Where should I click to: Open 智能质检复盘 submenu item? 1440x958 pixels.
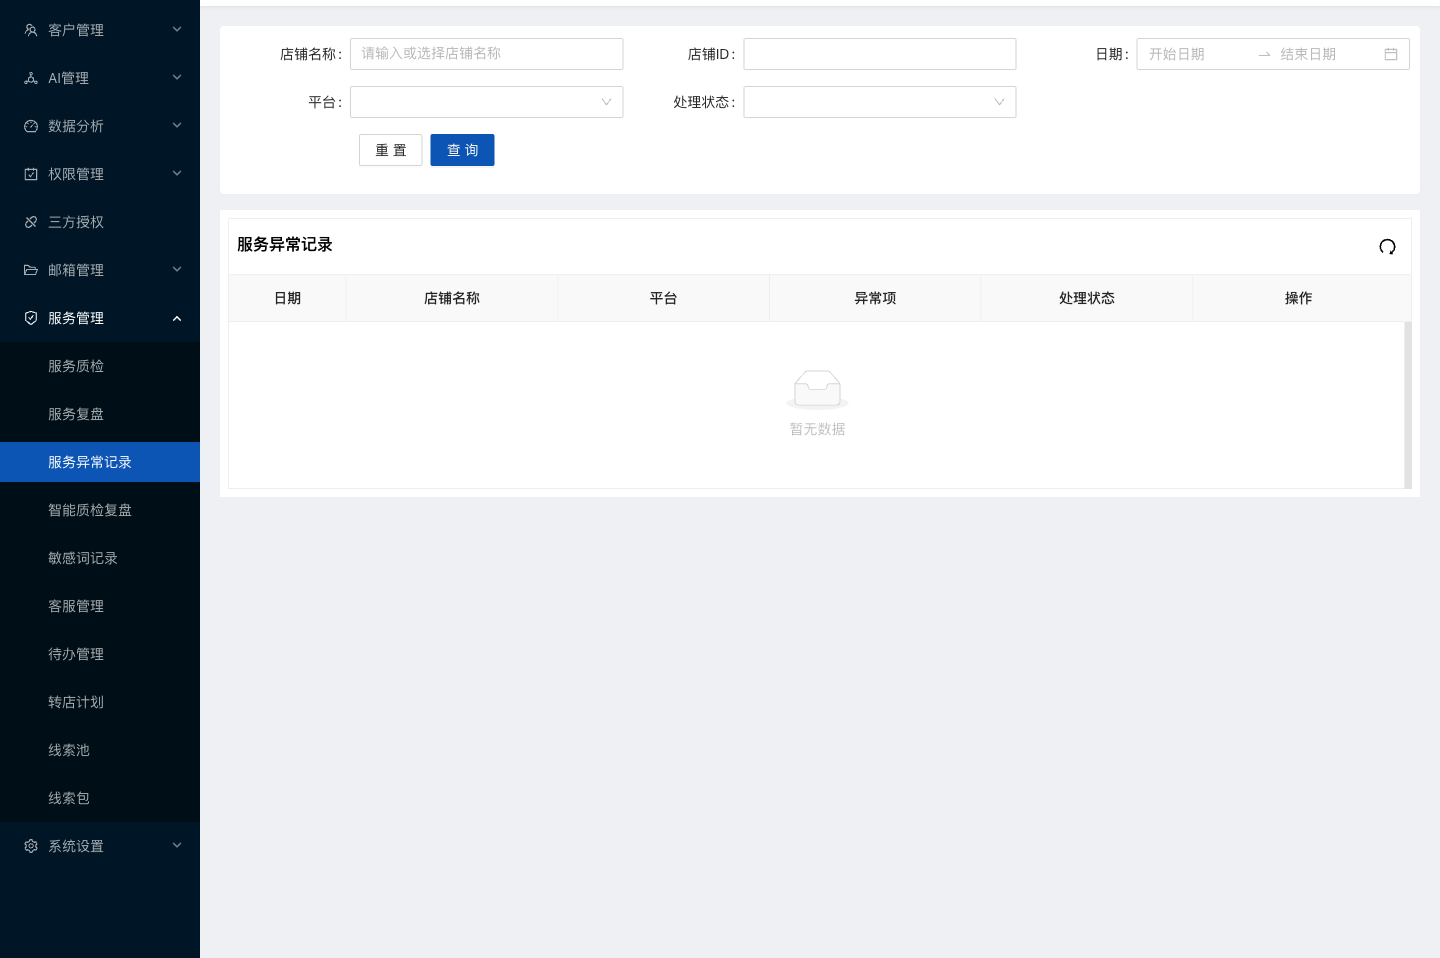[100, 510]
